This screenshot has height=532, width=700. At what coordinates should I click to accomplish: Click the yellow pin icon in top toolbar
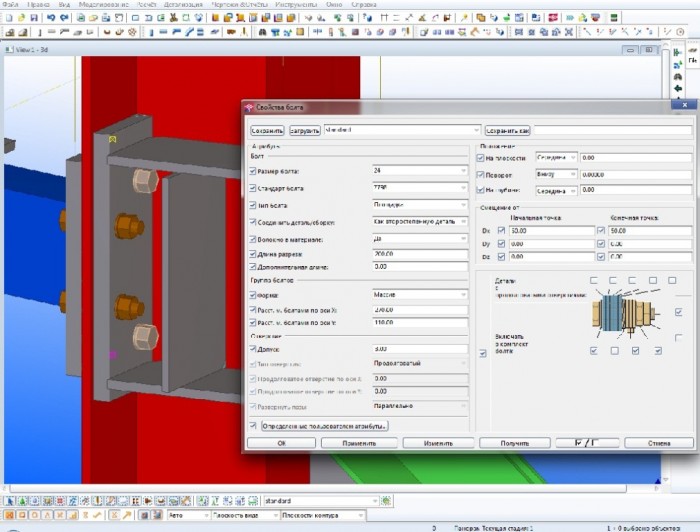464,18
